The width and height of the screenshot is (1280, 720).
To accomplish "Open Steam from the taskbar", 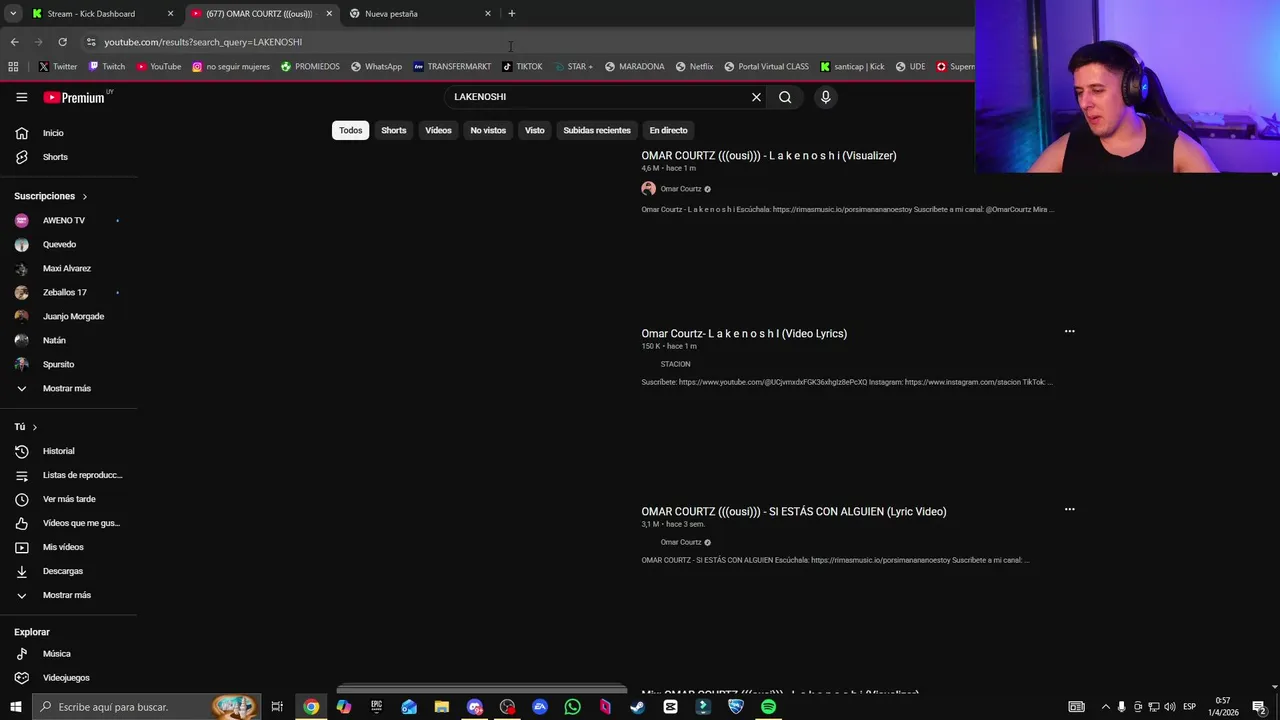I will (x=637, y=707).
